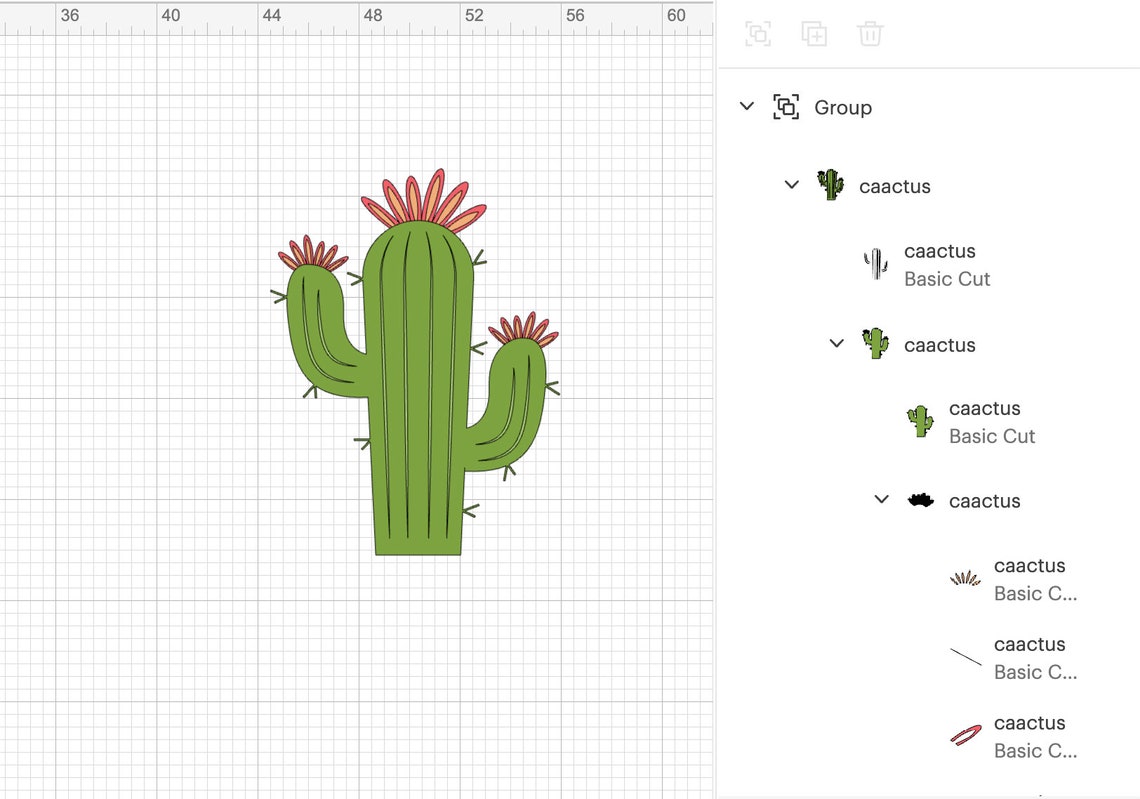Click the Group icon beside the Group label

tap(787, 106)
